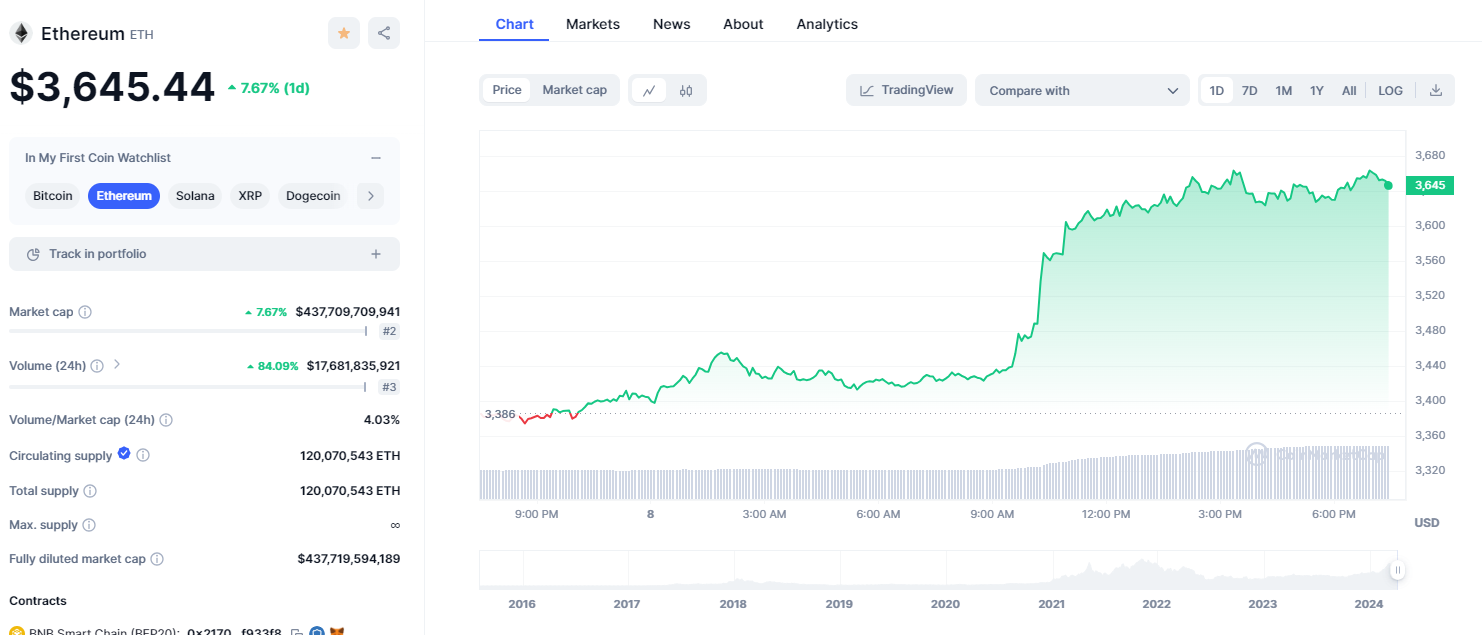Click the Ethereum logo icon
Viewport: 1482px width, 635px height.
click(20, 33)
